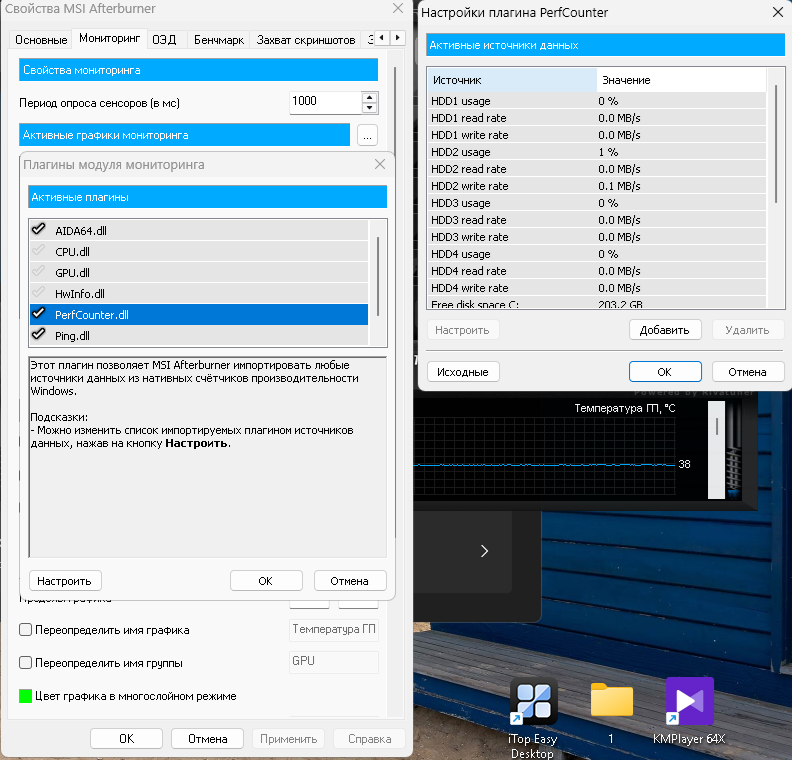Switch to the ОЭД tab
Screen dimensions: 792x760
(x=164, y=40)
